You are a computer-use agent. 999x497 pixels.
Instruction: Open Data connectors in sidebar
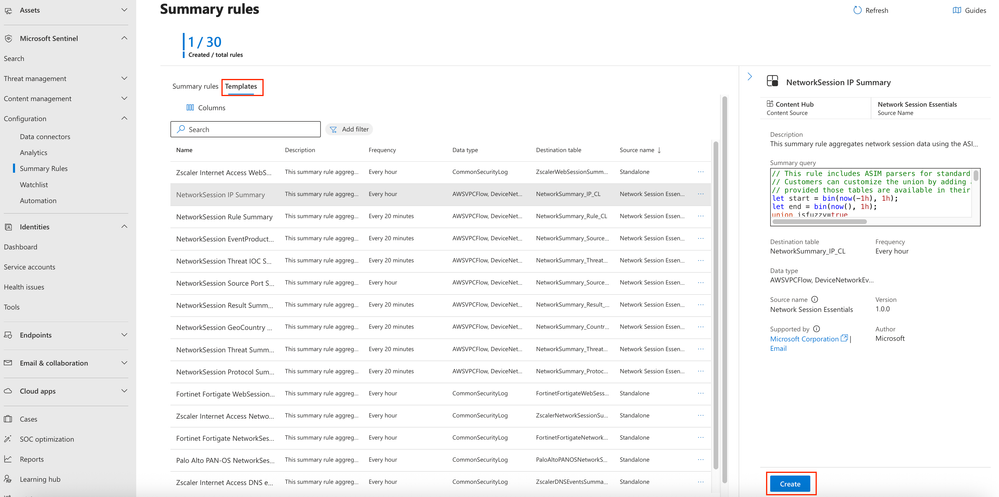pyautogui.click(x=45, y=136)
